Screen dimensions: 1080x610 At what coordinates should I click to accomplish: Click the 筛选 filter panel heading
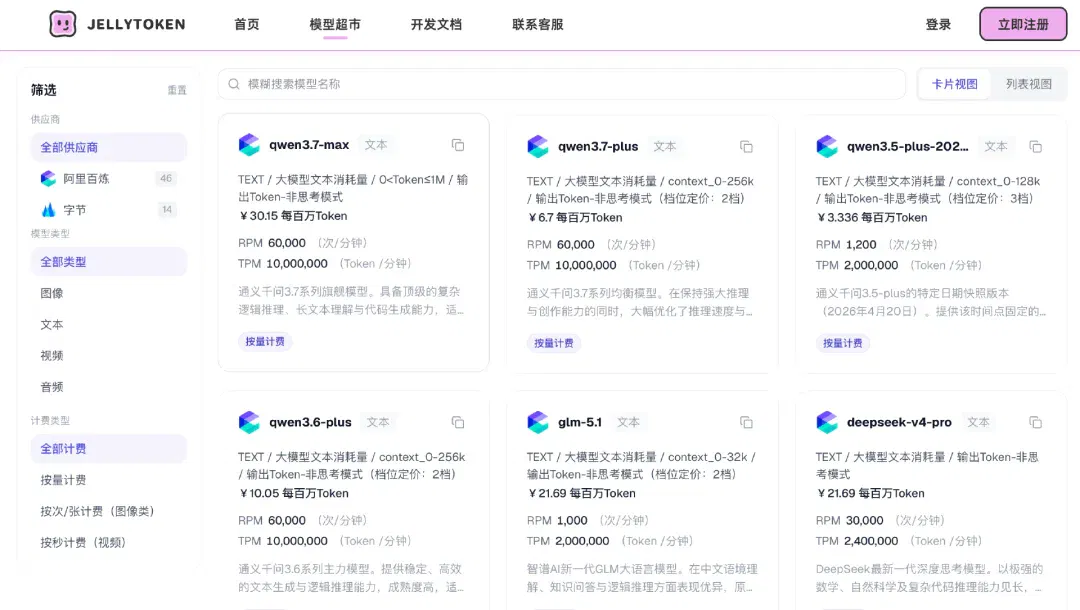pyautogui.click(x=43, y=90)
